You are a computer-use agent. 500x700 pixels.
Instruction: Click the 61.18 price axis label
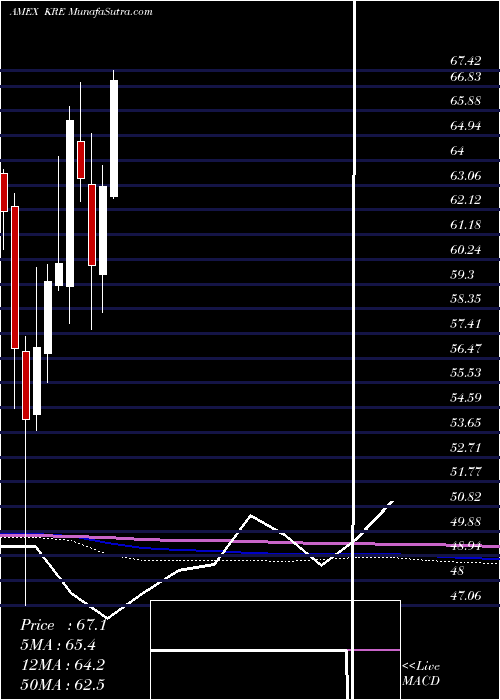(464, 225)
